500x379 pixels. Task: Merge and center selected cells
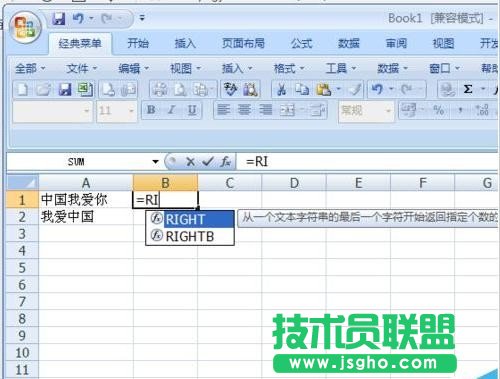287,110
